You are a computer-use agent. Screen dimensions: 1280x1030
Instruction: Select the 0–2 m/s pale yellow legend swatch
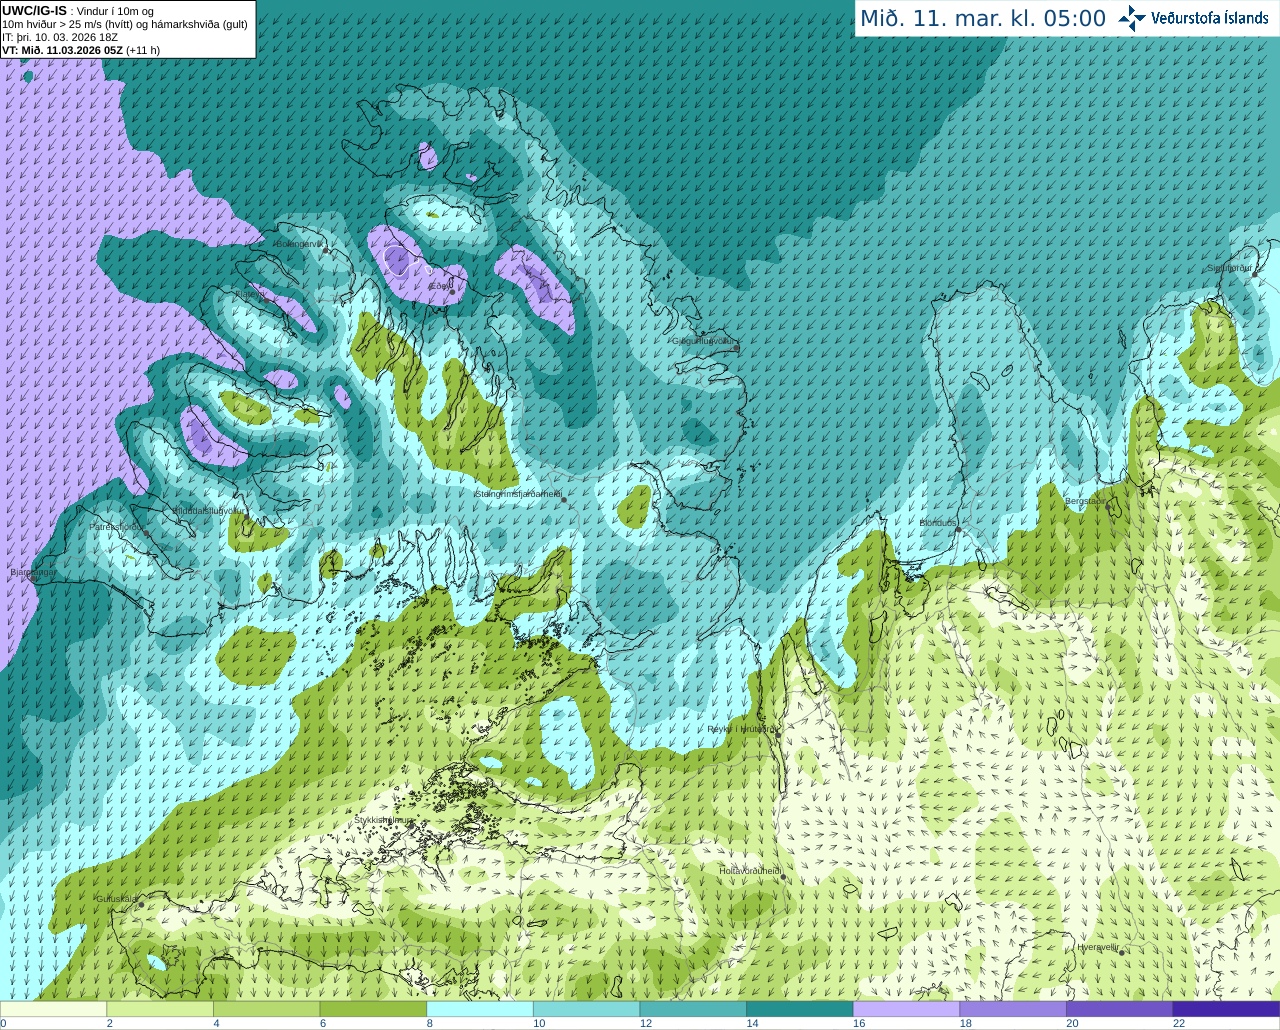coord(53,1009)
